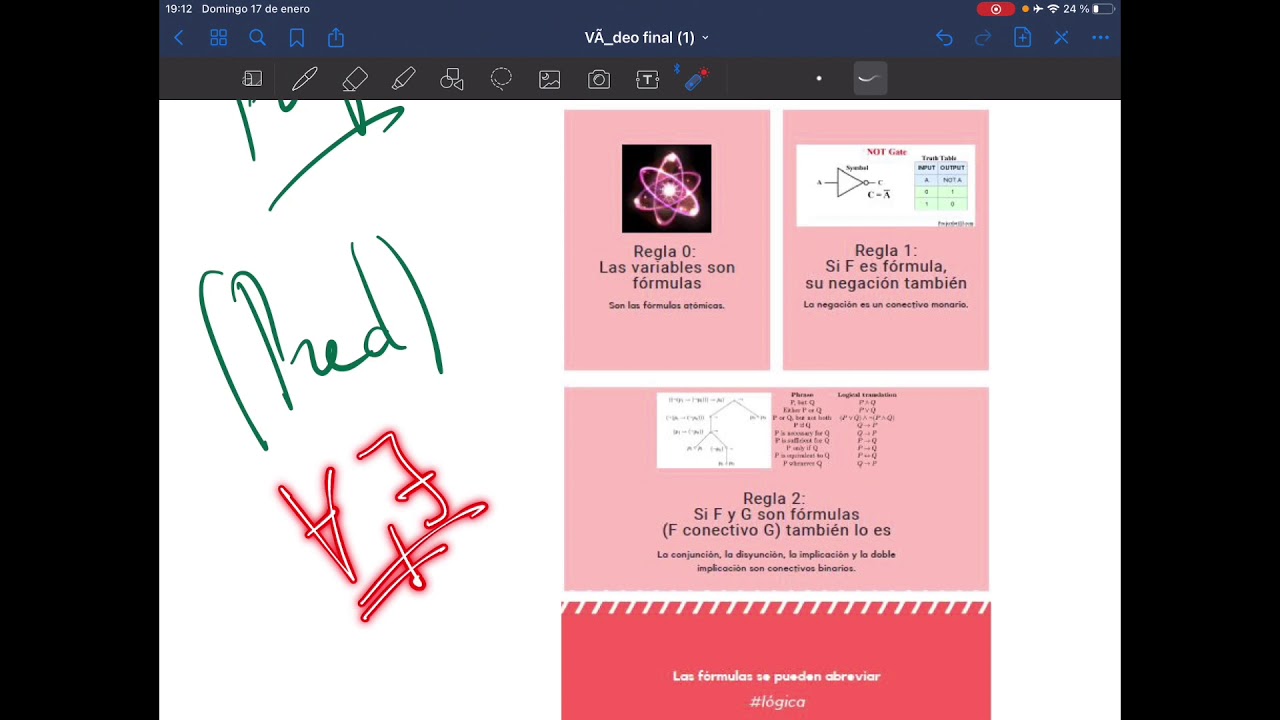The height and width of the screenshot is (720, 1280).
Task: Select the Lasso tool
Action: point(501,79)
